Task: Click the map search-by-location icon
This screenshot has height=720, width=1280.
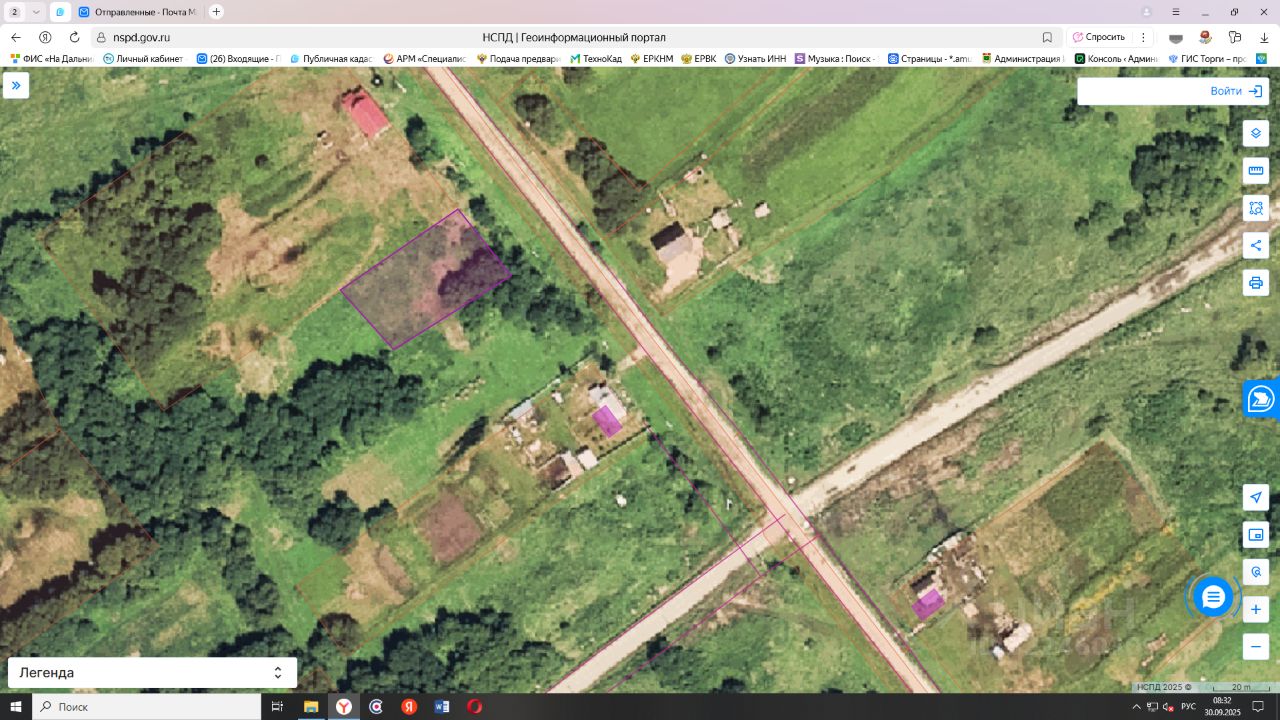Action: point(1256,572)
